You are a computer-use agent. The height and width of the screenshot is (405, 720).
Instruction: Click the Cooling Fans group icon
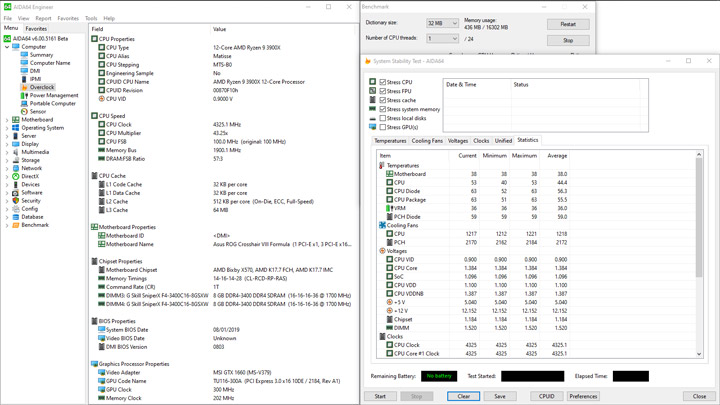pos(382,225)
